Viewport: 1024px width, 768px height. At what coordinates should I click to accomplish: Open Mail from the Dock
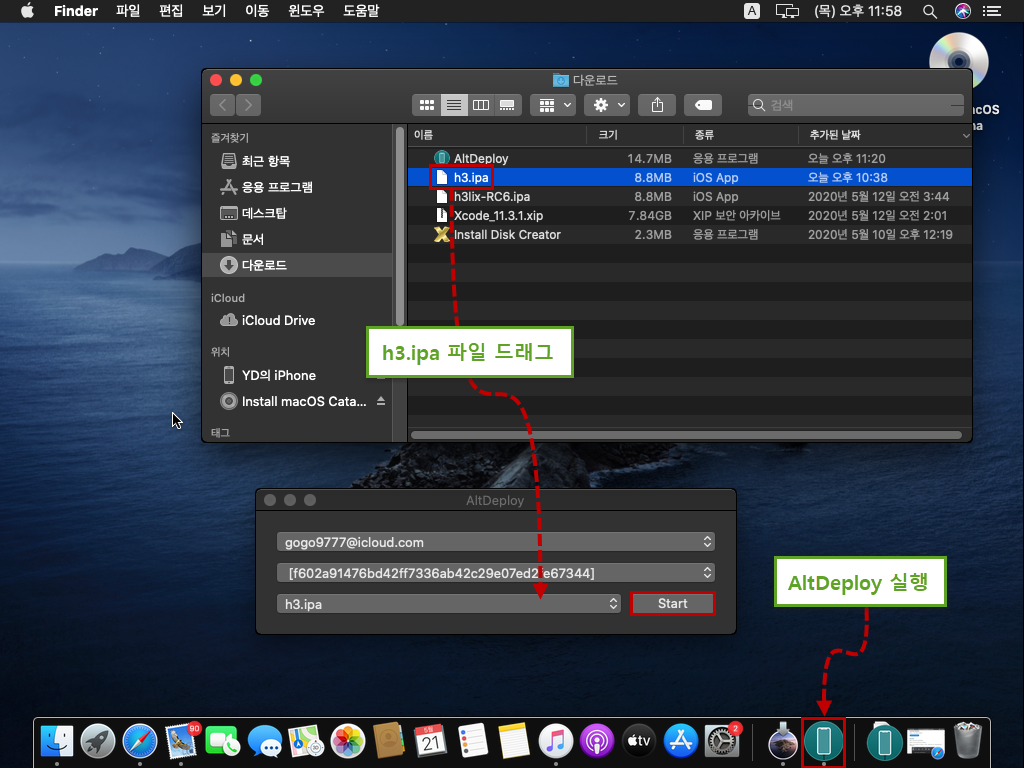coord(181,741)
